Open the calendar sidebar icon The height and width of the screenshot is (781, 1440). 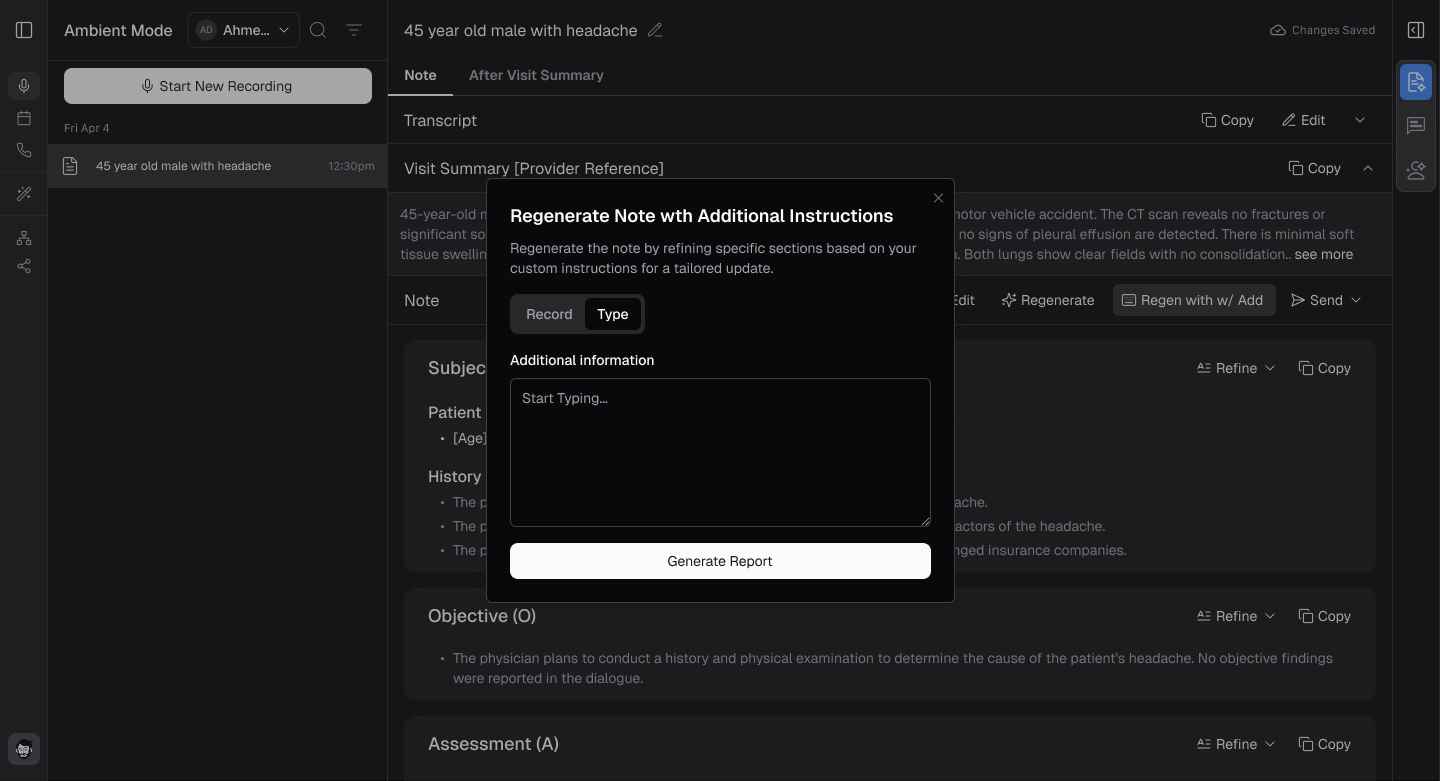pos(24,118)
